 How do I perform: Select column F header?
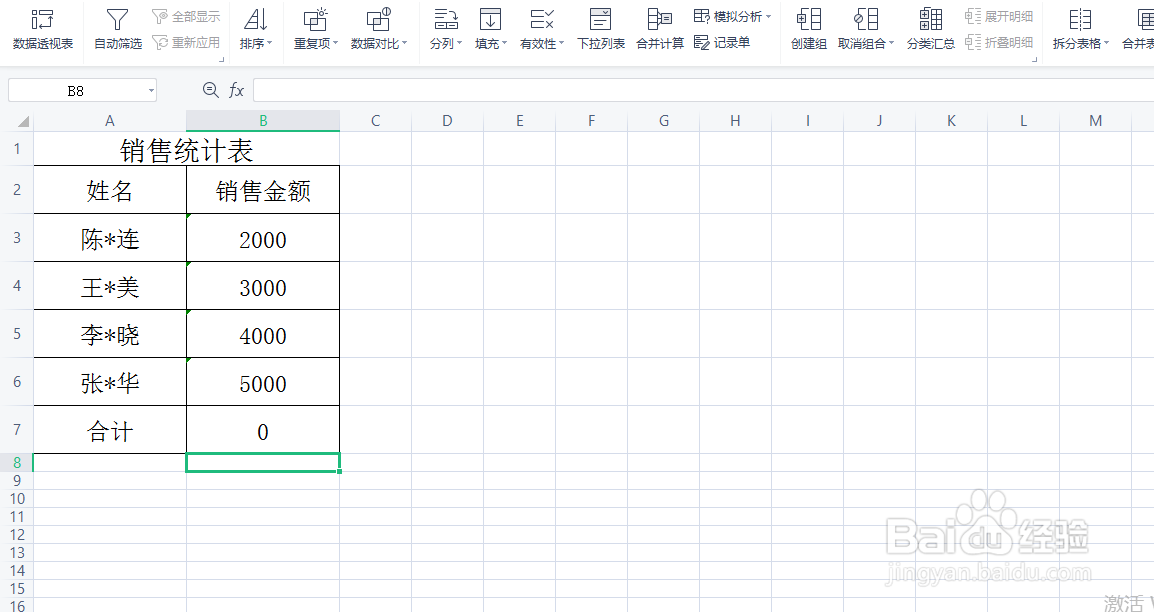point(591,121)
